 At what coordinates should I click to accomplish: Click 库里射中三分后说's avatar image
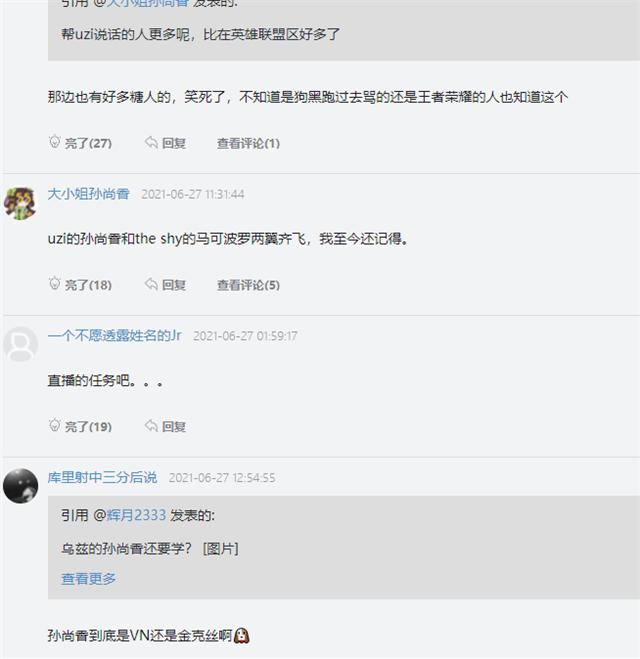[x=20, y=486]
